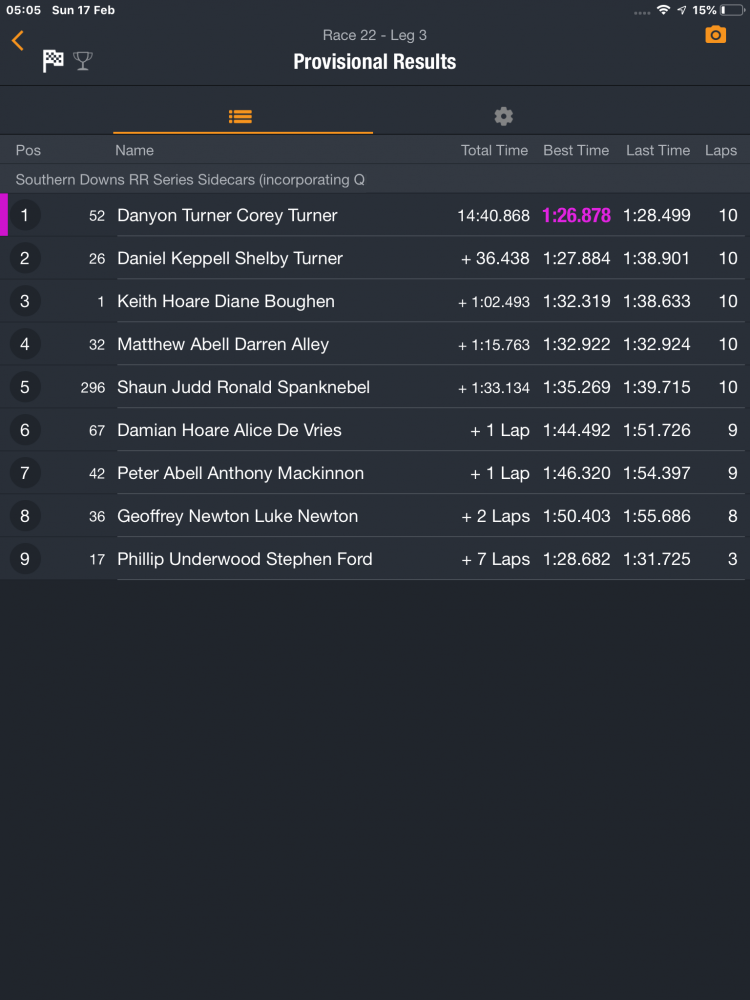Open Keith Hoare Diane Boughen result
The height and width of the screenshot is (1000, 750).
pyautogui.click(x=226, y=301)
